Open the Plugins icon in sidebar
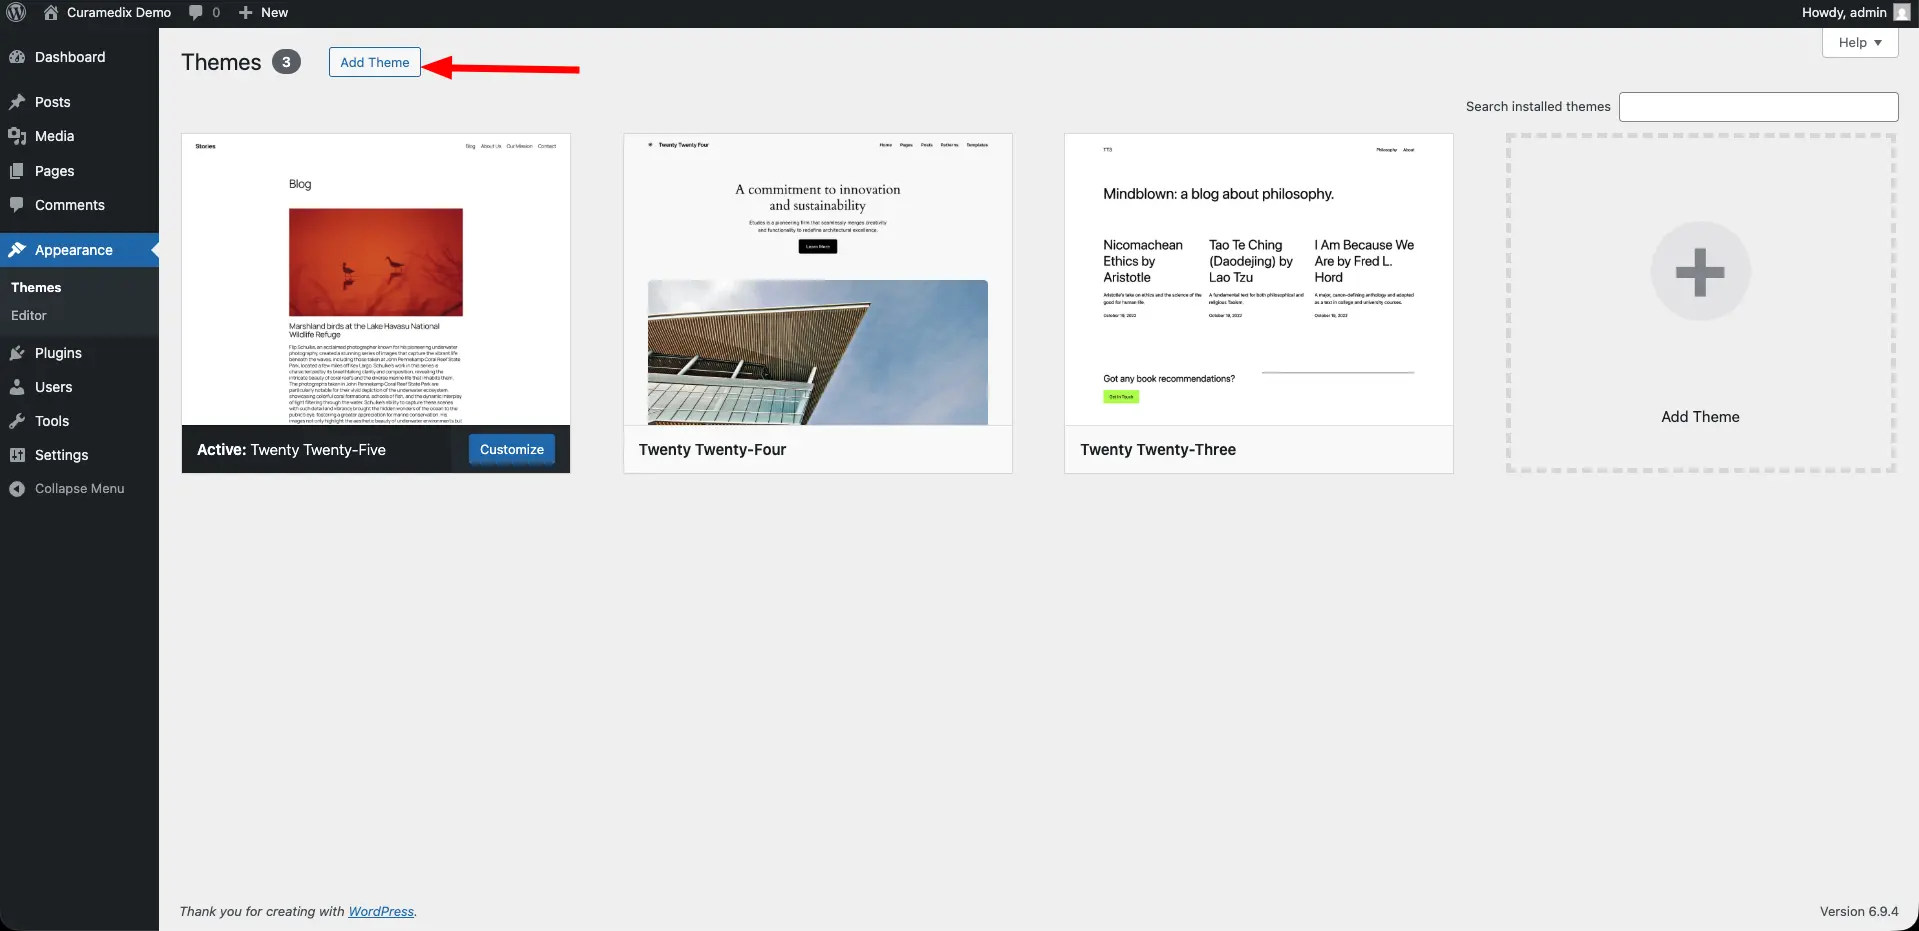 tap(18, 352)
